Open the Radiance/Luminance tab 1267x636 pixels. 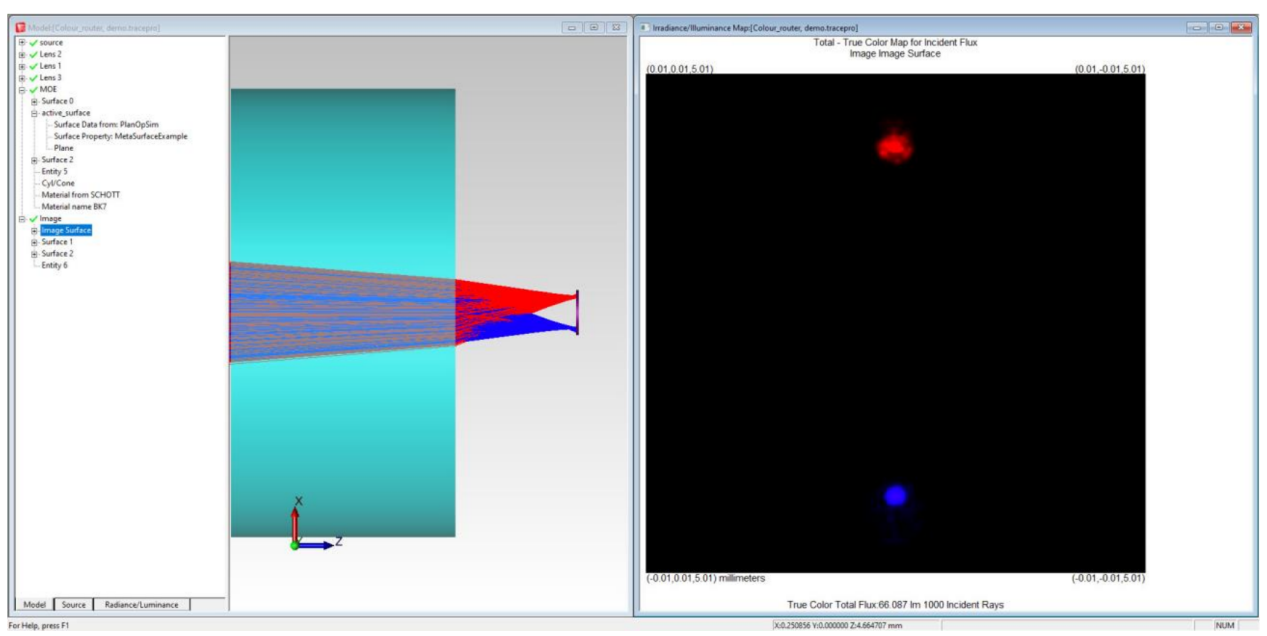click(x=141, y=604)
